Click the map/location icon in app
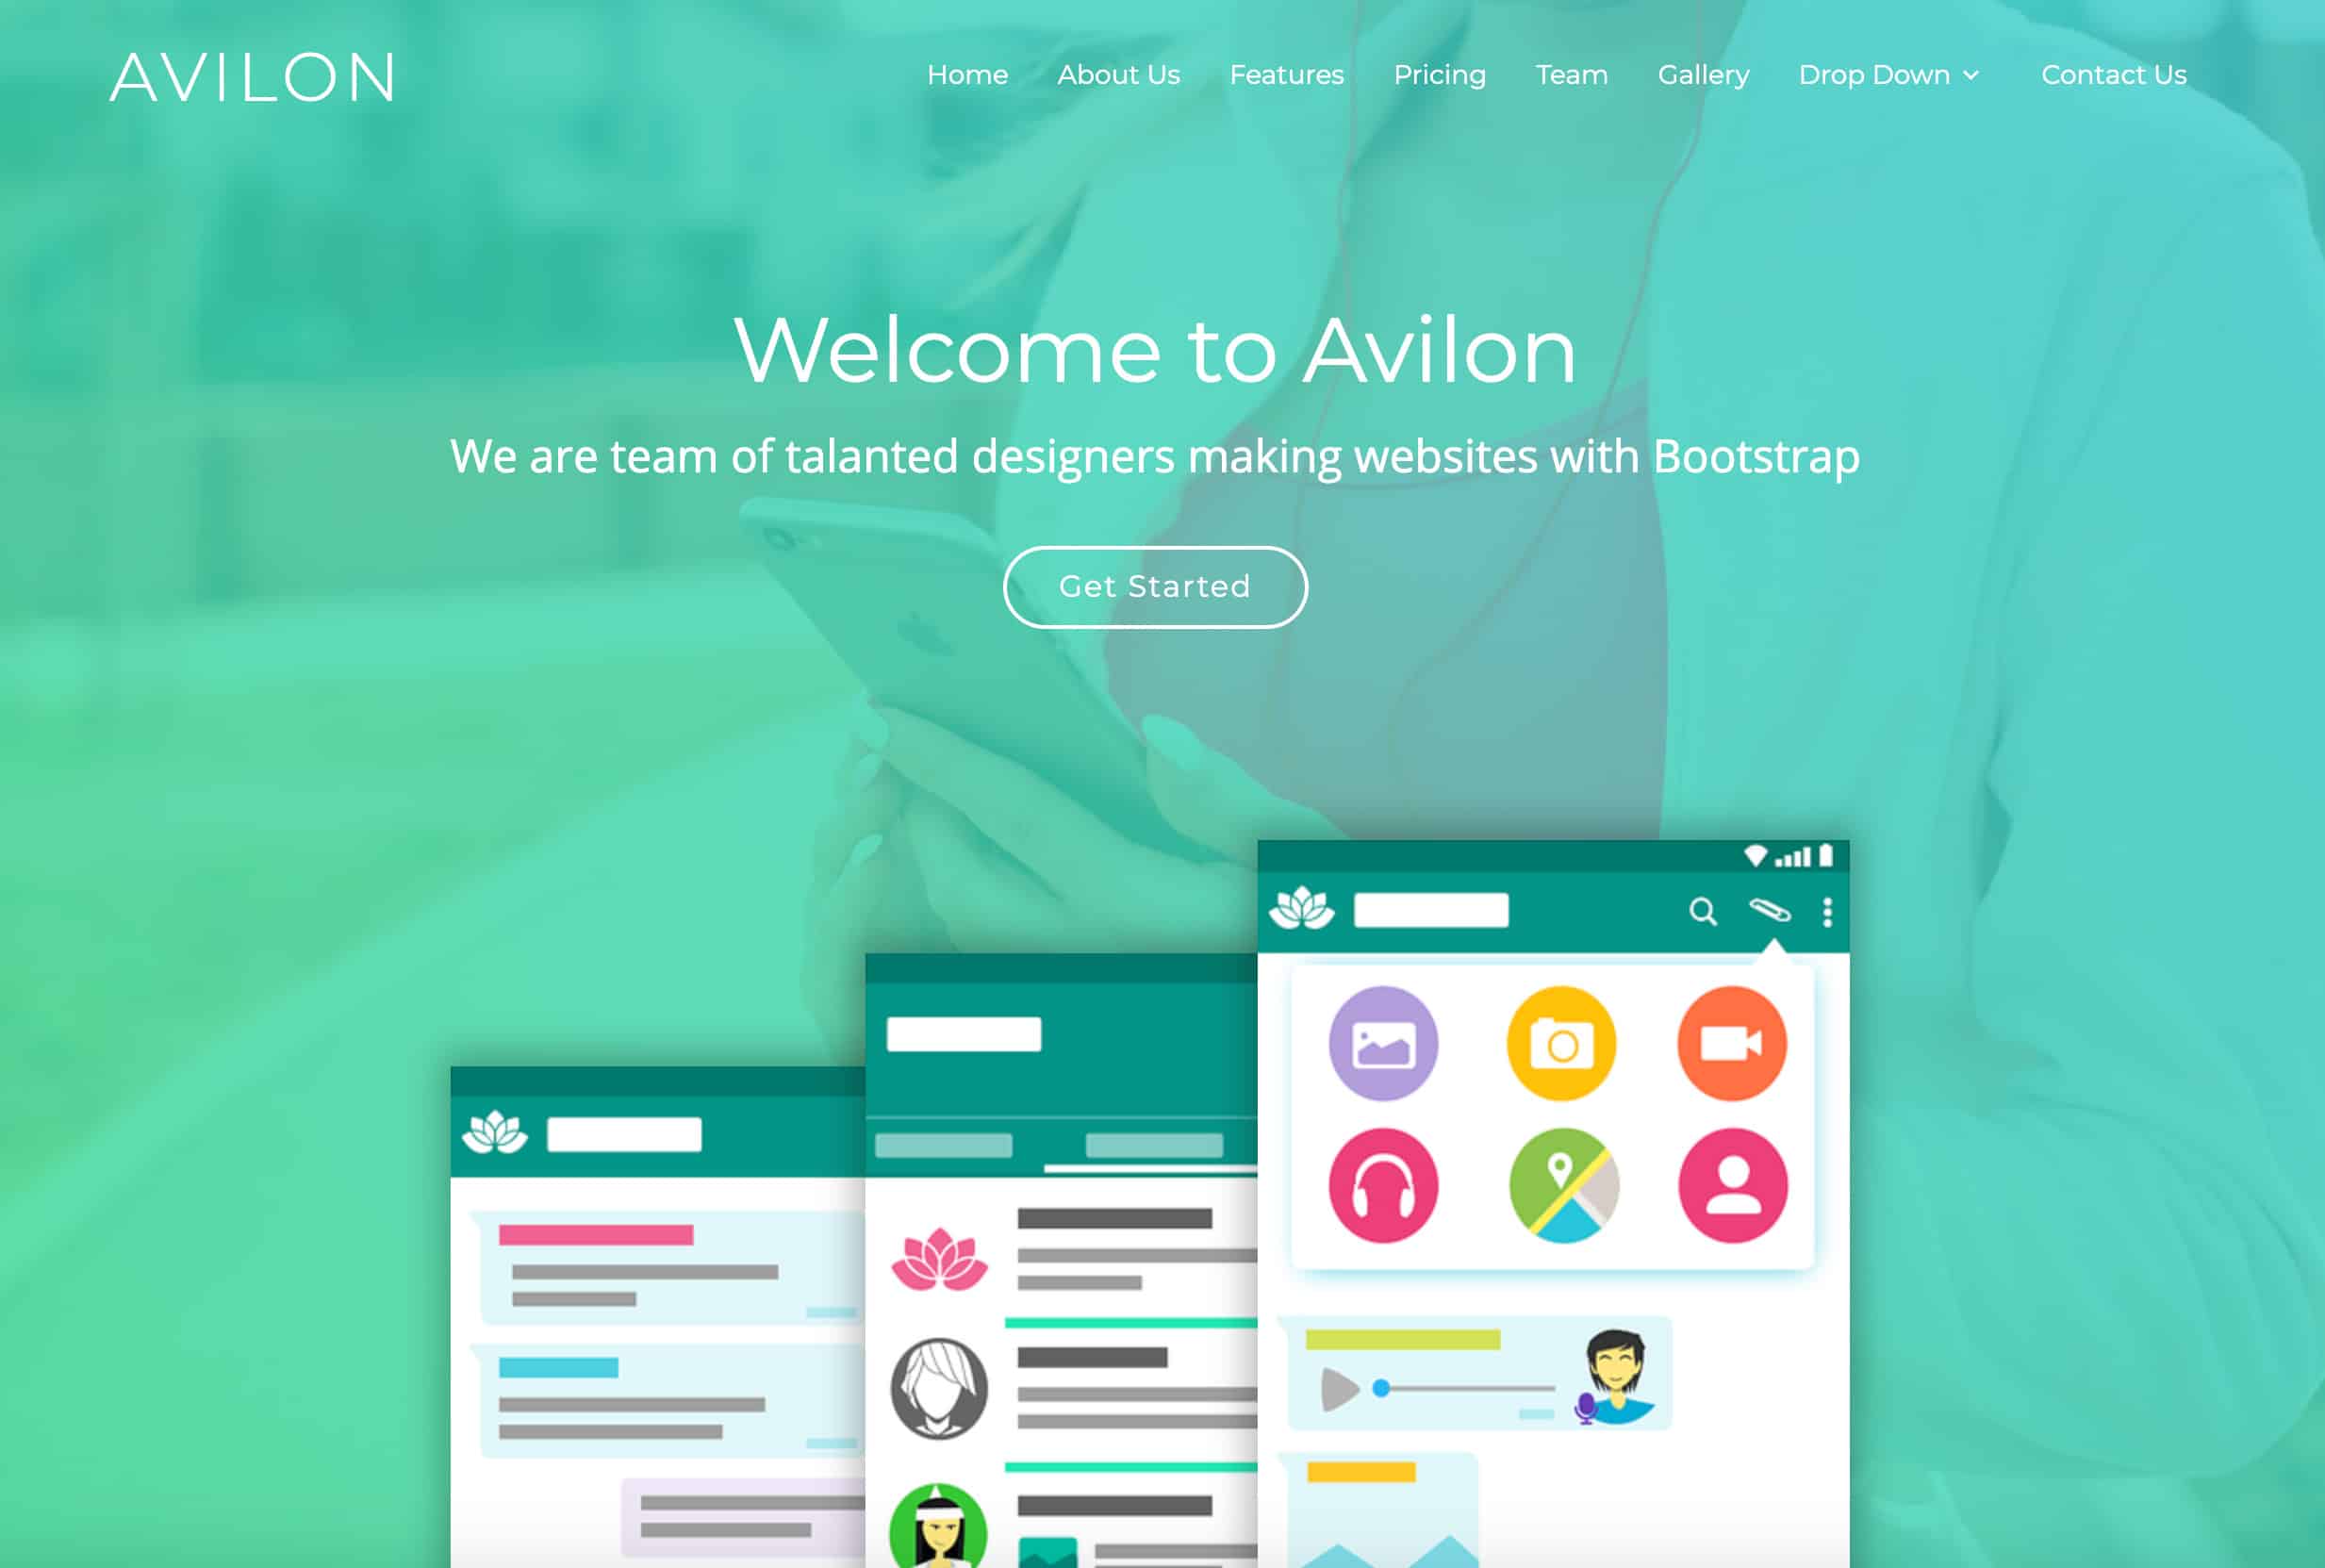The height and width of the screenshot is (1568, 2325). pyautogui.click(x=1560, y=1186)
